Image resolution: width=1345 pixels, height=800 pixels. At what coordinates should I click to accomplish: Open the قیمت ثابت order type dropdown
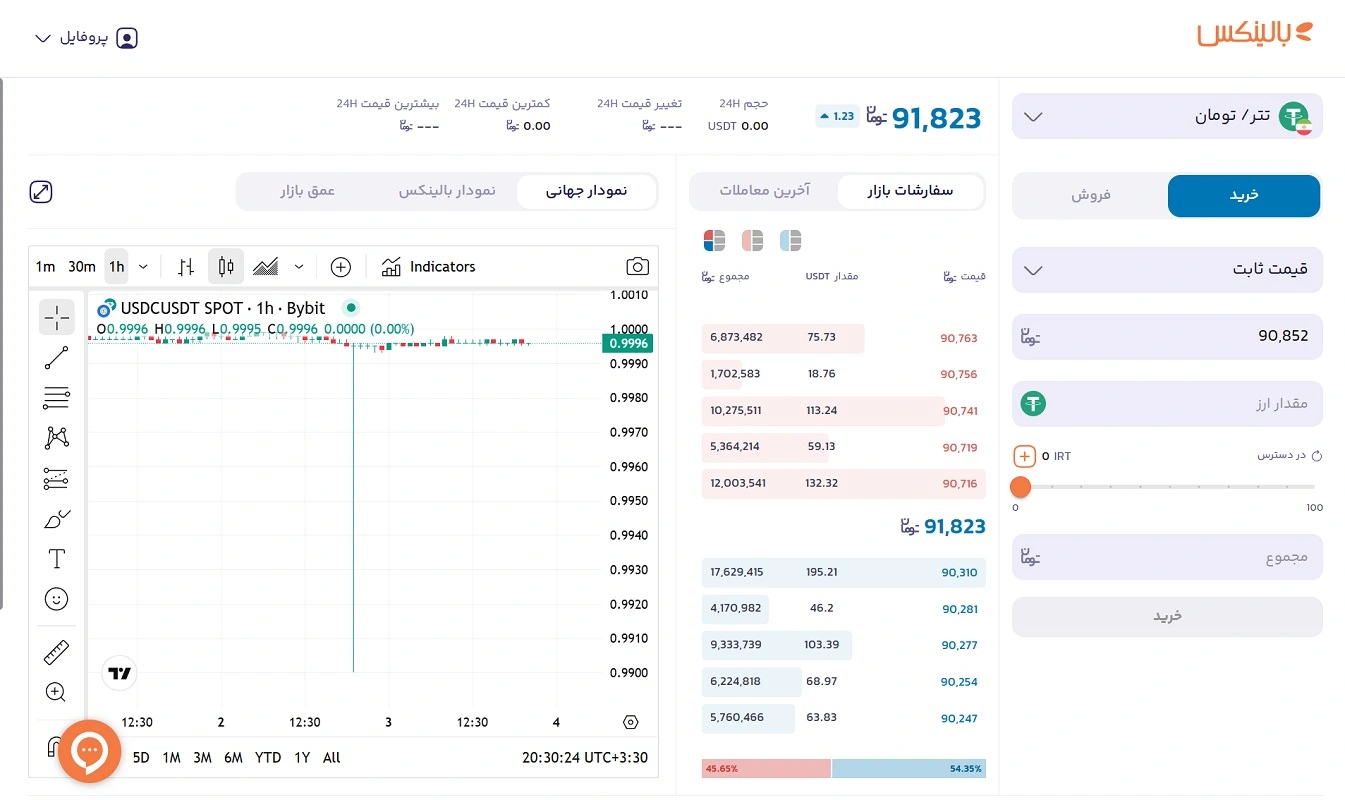point(1167,269)
